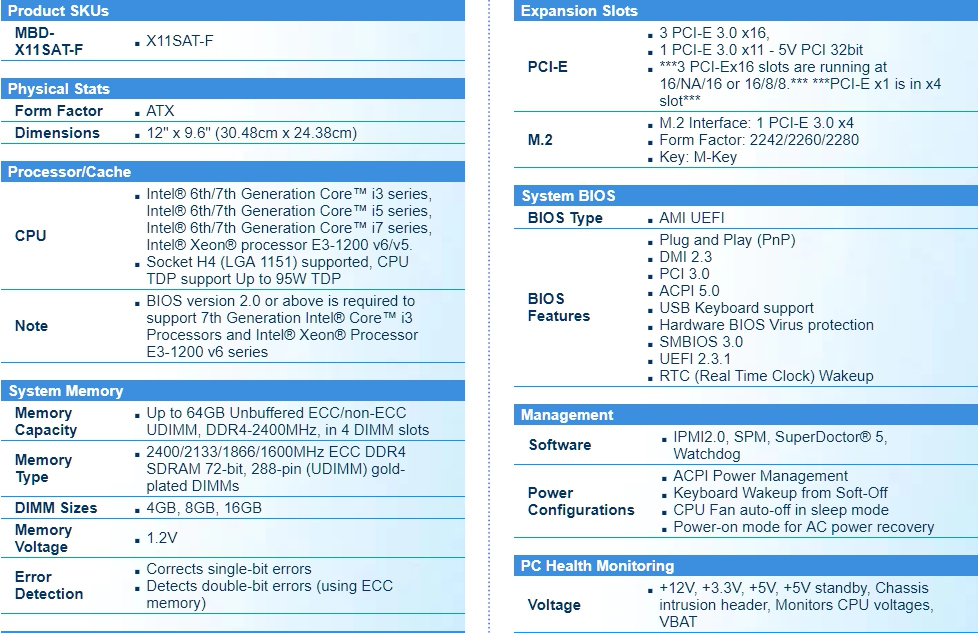Click the DIMM Sizes row label
The image size is (978, 633).
pyautogui.click(x=56, y=508)
